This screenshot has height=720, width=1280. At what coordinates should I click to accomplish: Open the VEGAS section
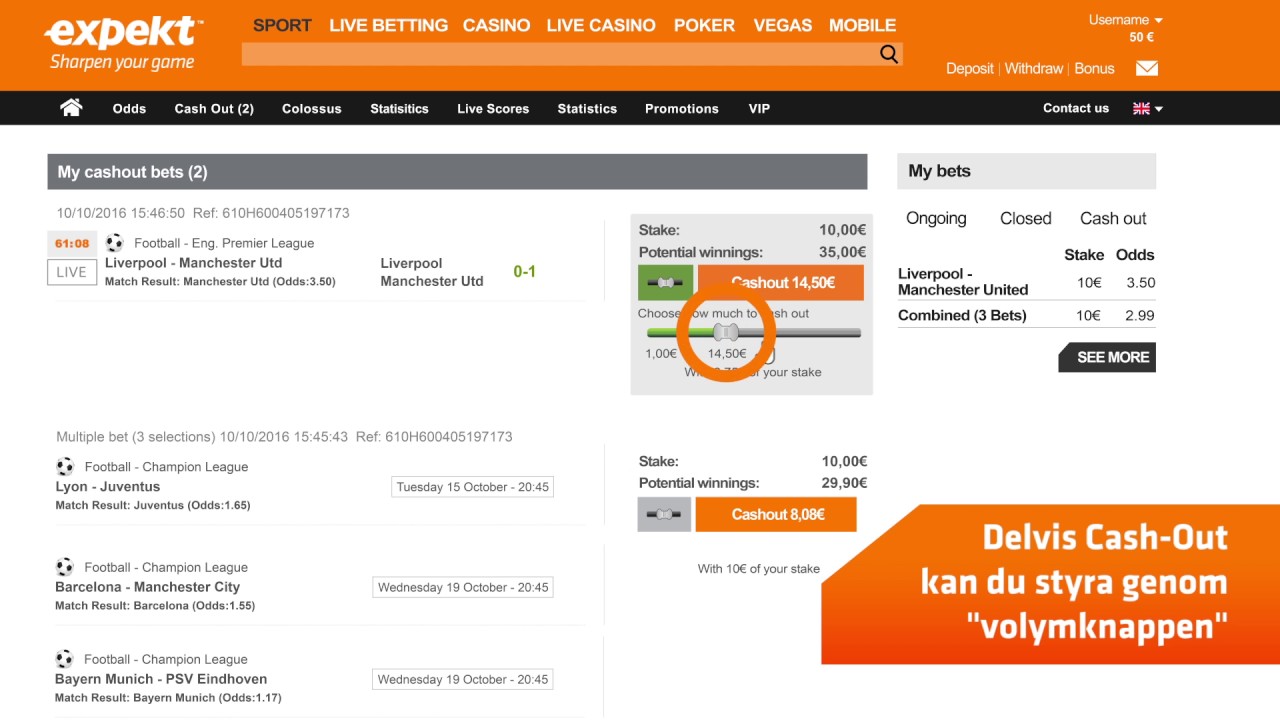tap(782, 25)
